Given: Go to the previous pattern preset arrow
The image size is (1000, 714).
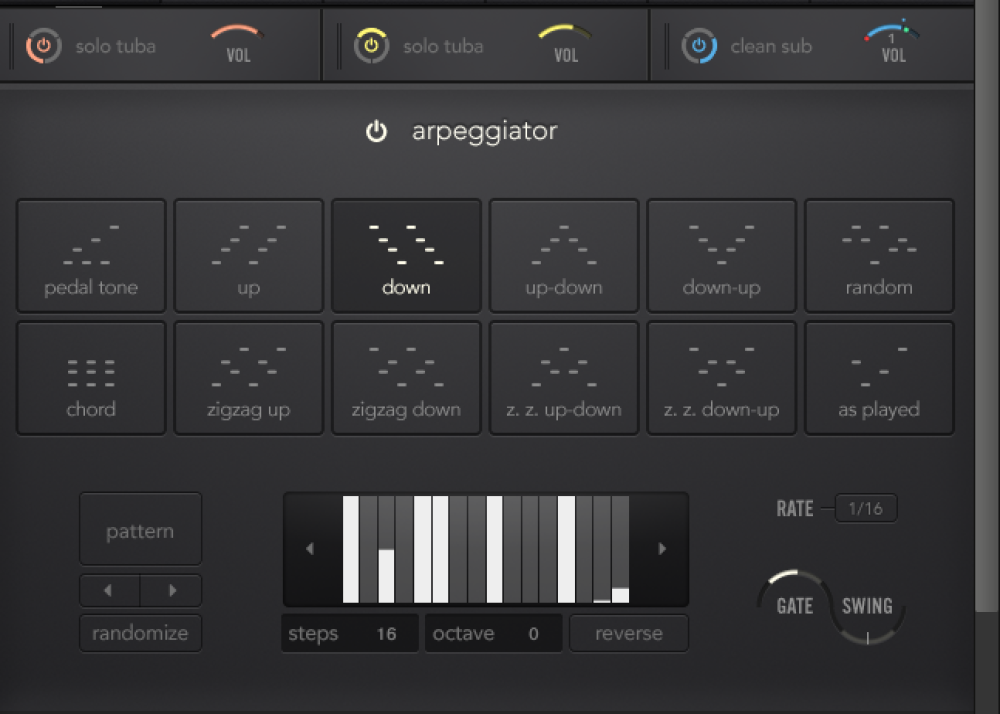Looking at the screenshot, I should tap(110, 591).
